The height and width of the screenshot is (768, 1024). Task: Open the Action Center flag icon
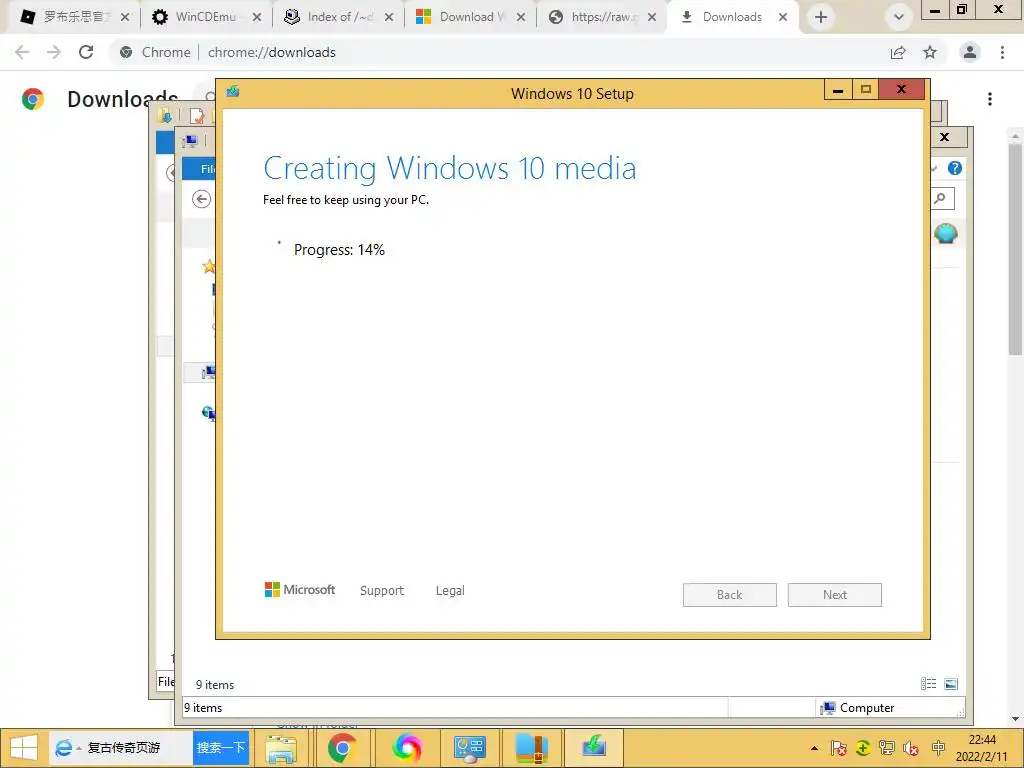(x=839, y=748)
